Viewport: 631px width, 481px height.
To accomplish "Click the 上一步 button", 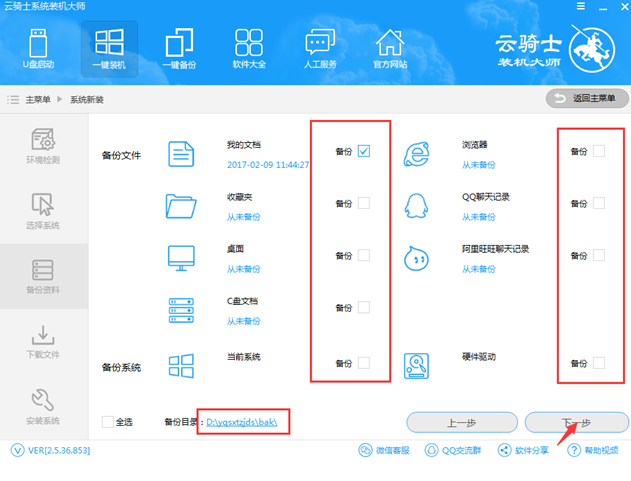I will (462, 422).
